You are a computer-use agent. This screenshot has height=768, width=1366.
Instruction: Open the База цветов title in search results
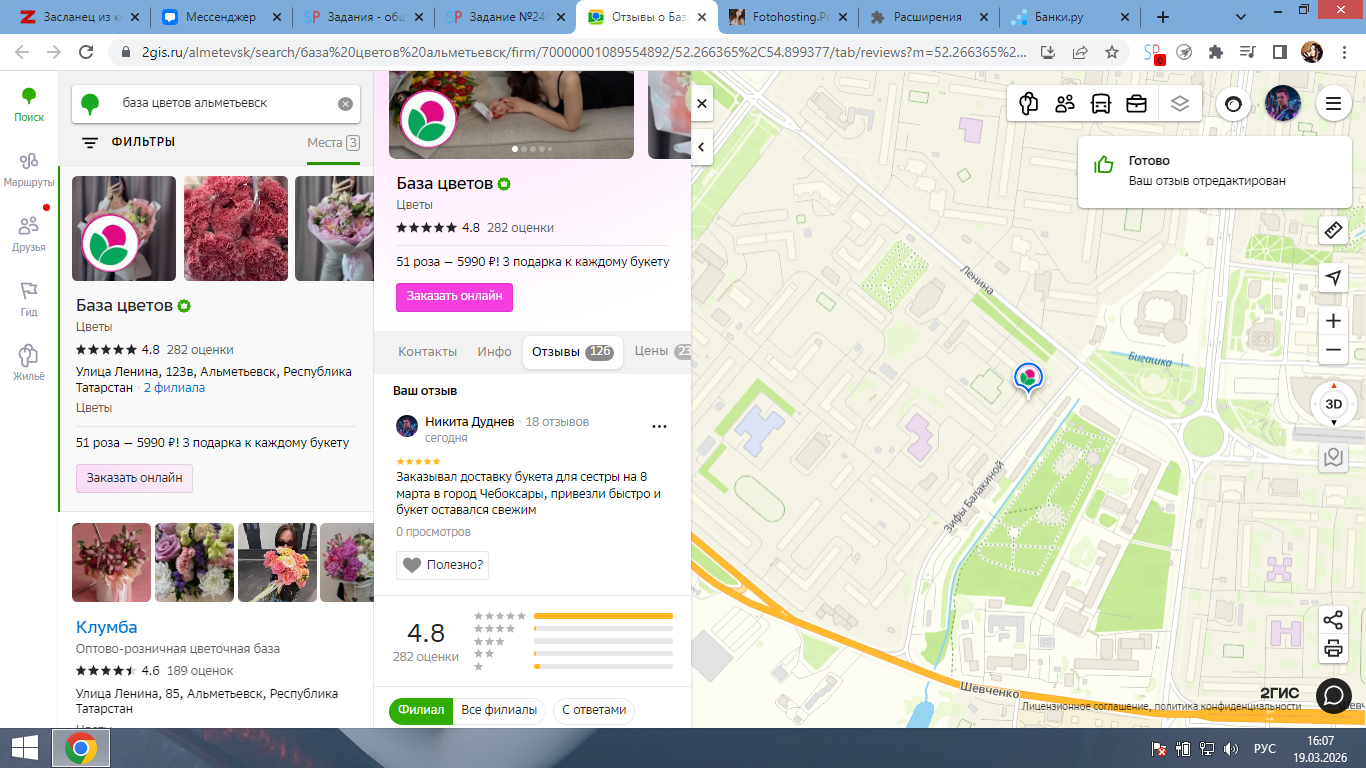tap(125, 305)
